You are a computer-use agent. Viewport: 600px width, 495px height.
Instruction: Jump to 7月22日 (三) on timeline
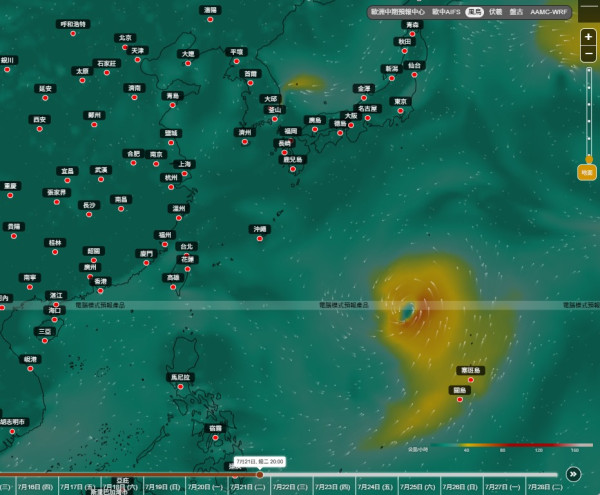pyautogui.click(x=291, y=487)
